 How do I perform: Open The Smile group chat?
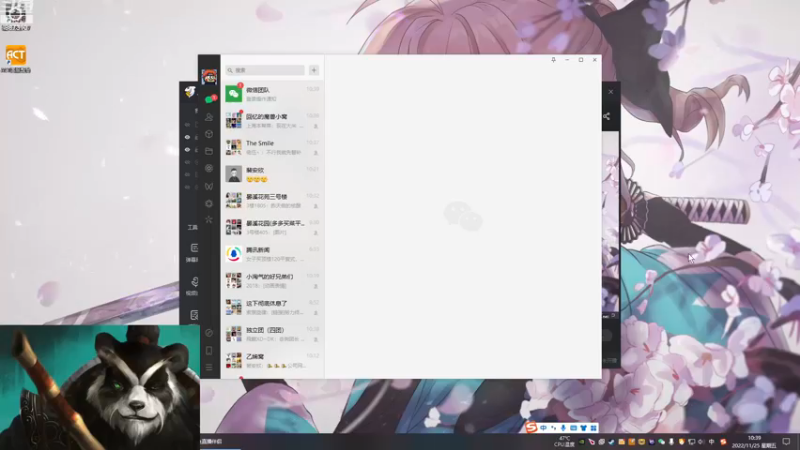[x=272, y=147]
